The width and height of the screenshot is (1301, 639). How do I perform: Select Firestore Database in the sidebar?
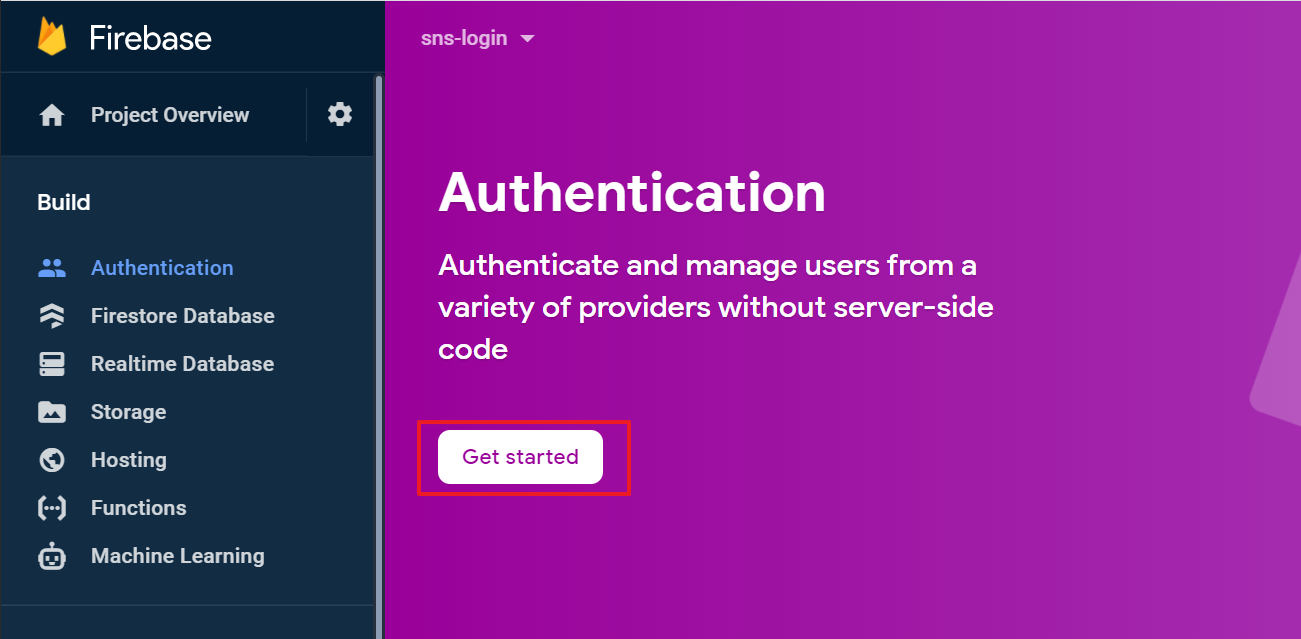click(183, 316)
